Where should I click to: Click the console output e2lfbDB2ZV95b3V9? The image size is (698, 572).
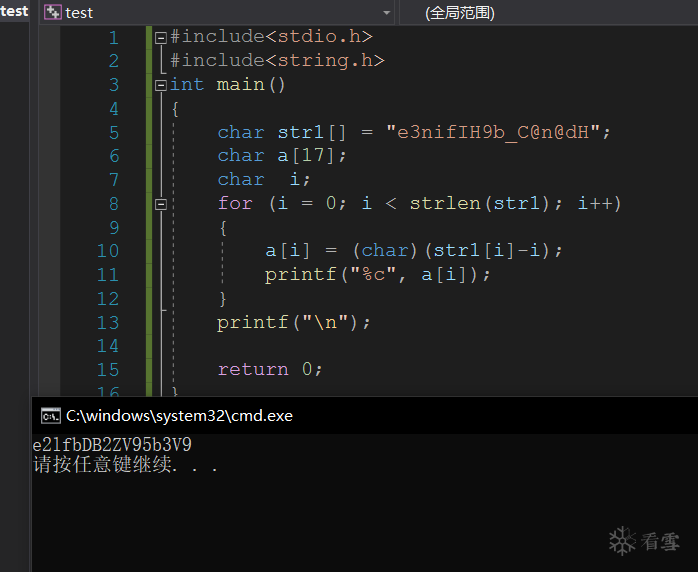coord(112,445)
